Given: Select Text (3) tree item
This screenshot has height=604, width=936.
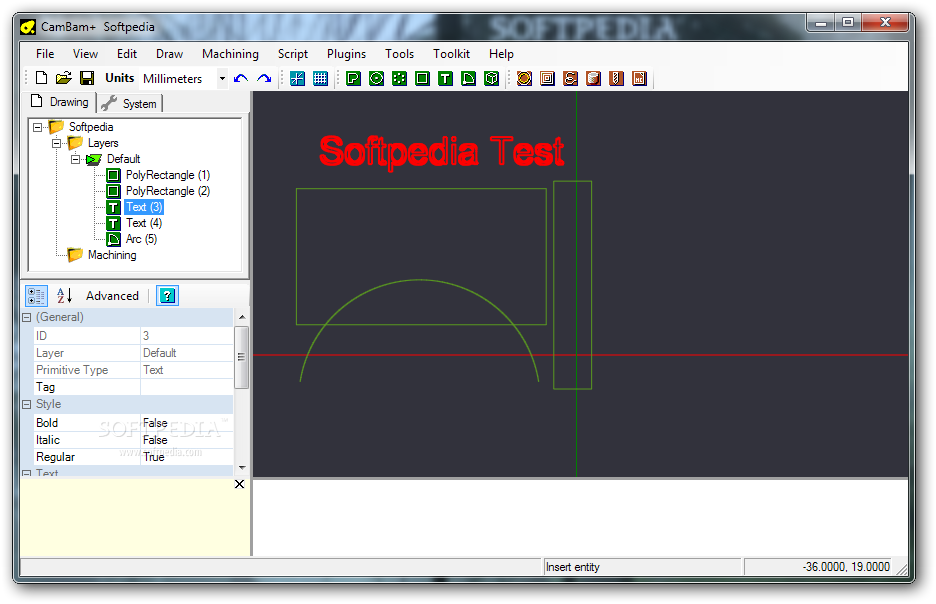Looking at the screenshot, I should [x=144, y=207].
